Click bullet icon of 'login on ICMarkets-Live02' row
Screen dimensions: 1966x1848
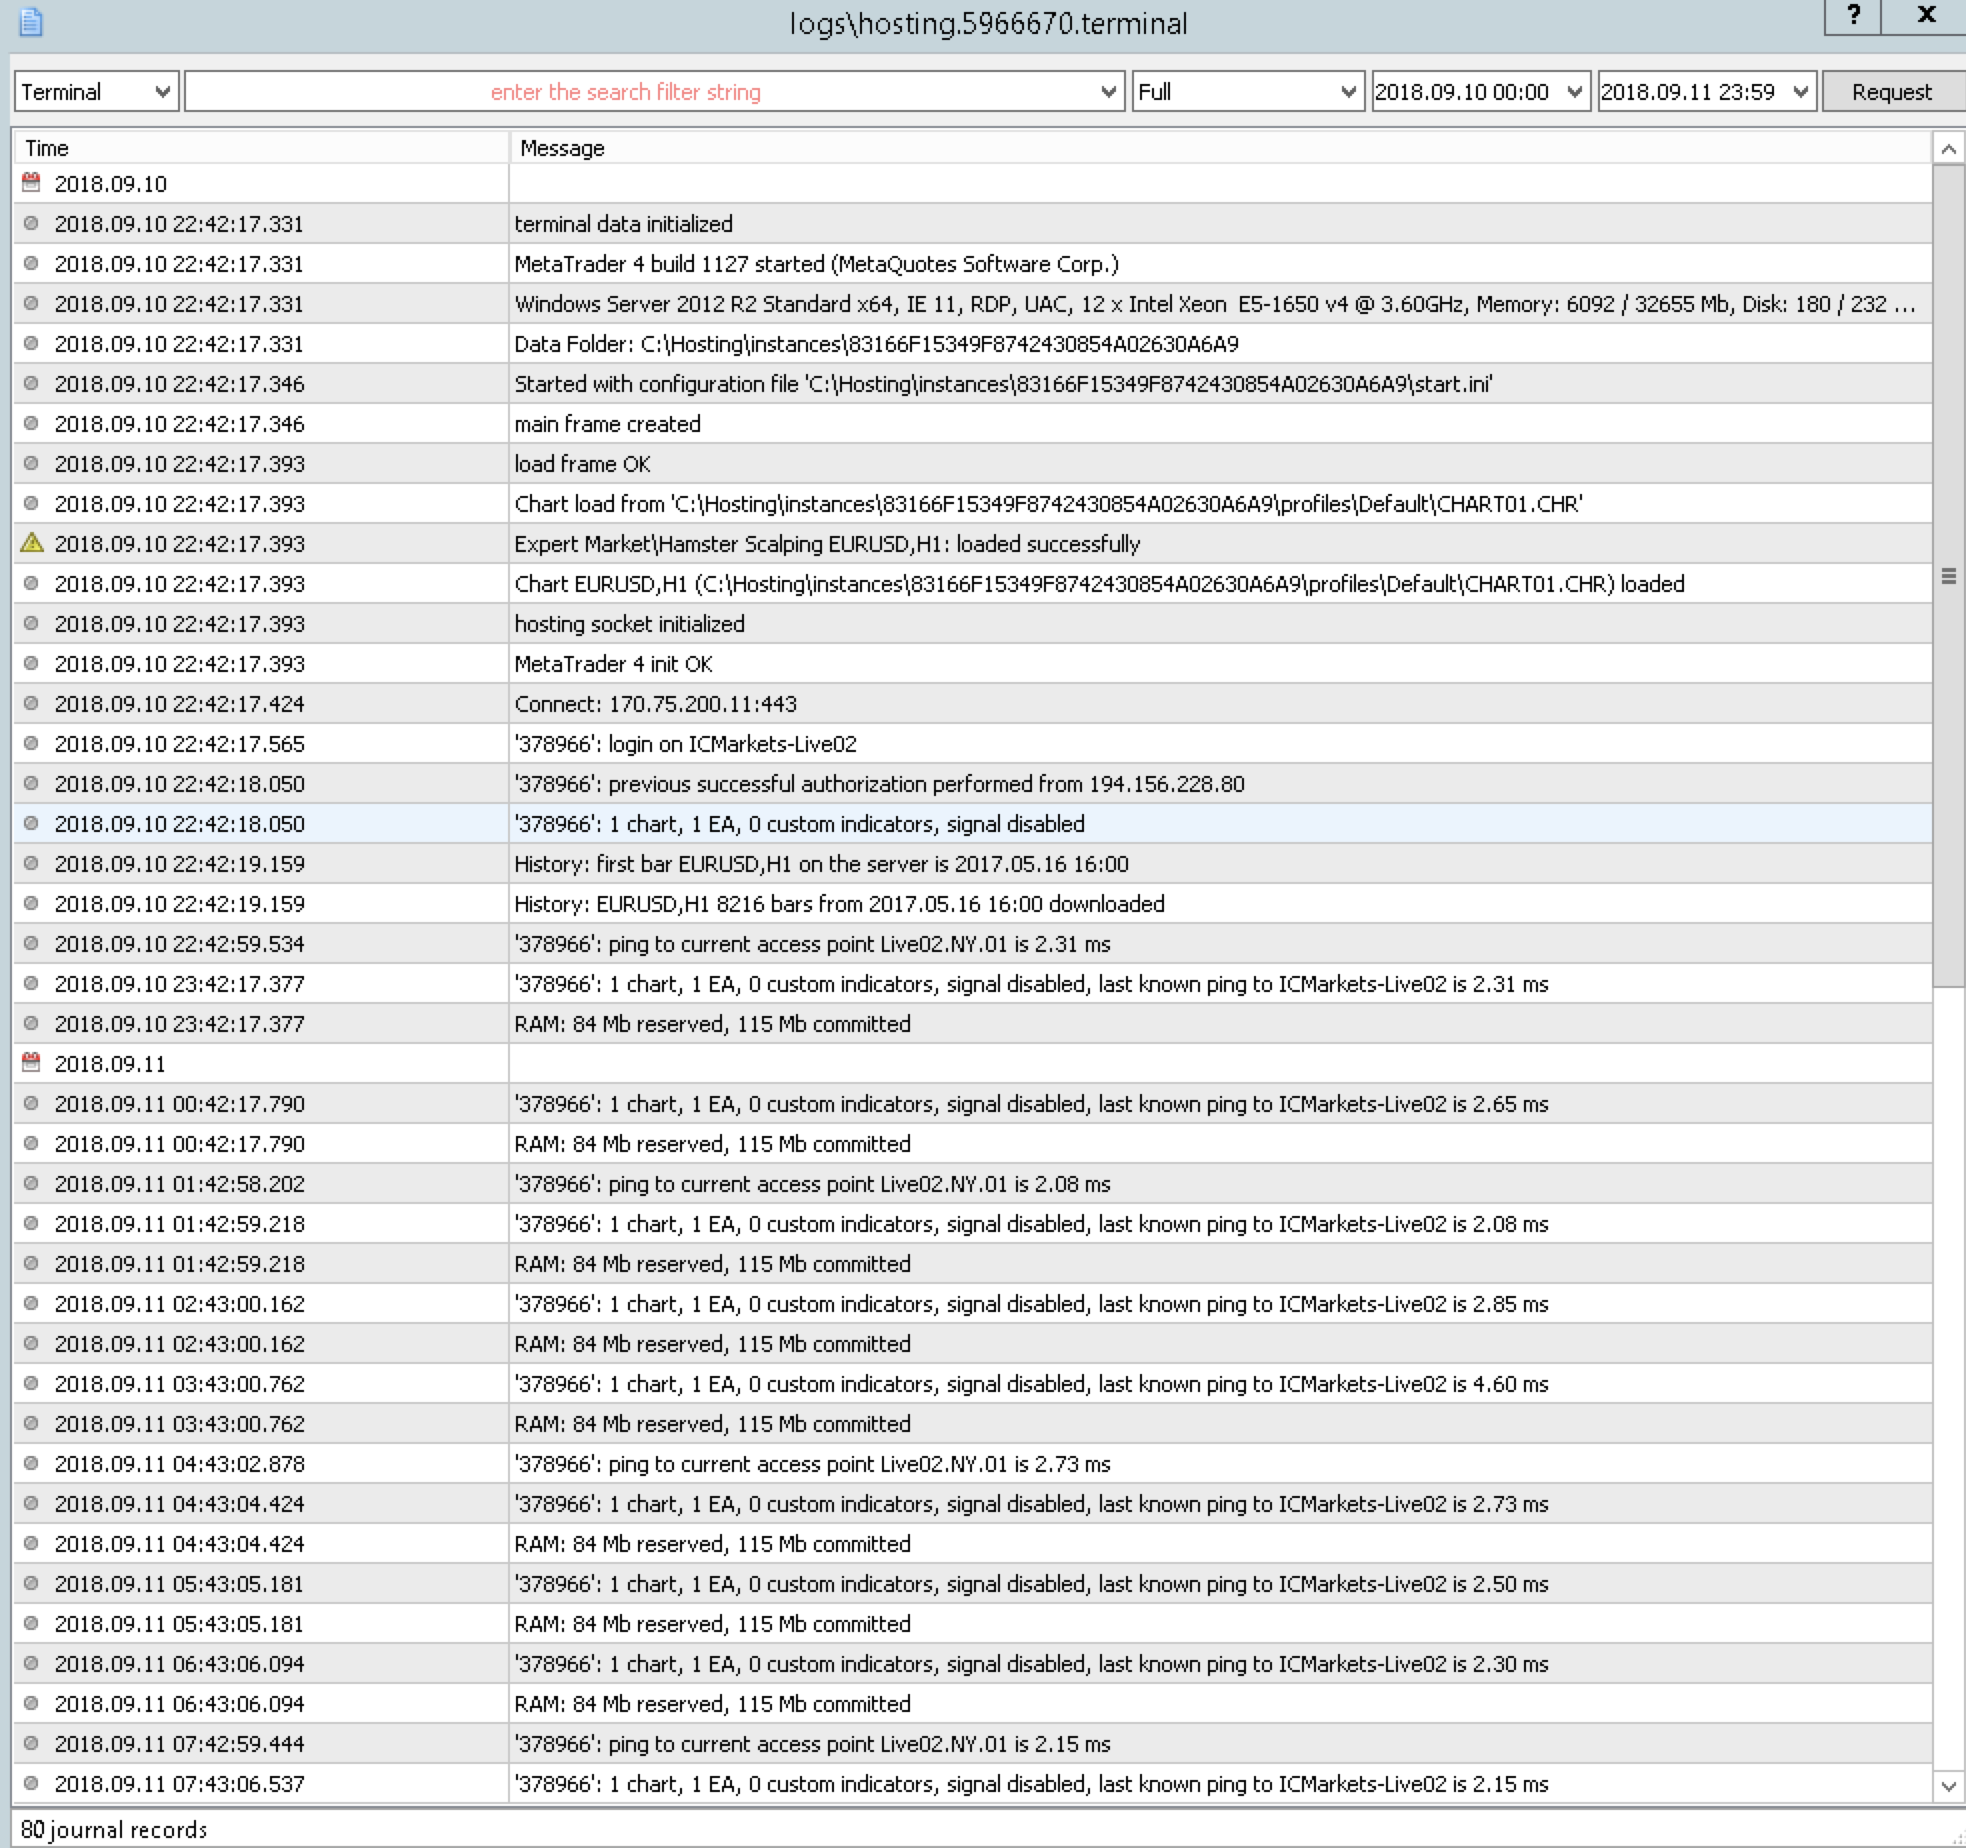[x=31, y=743]
